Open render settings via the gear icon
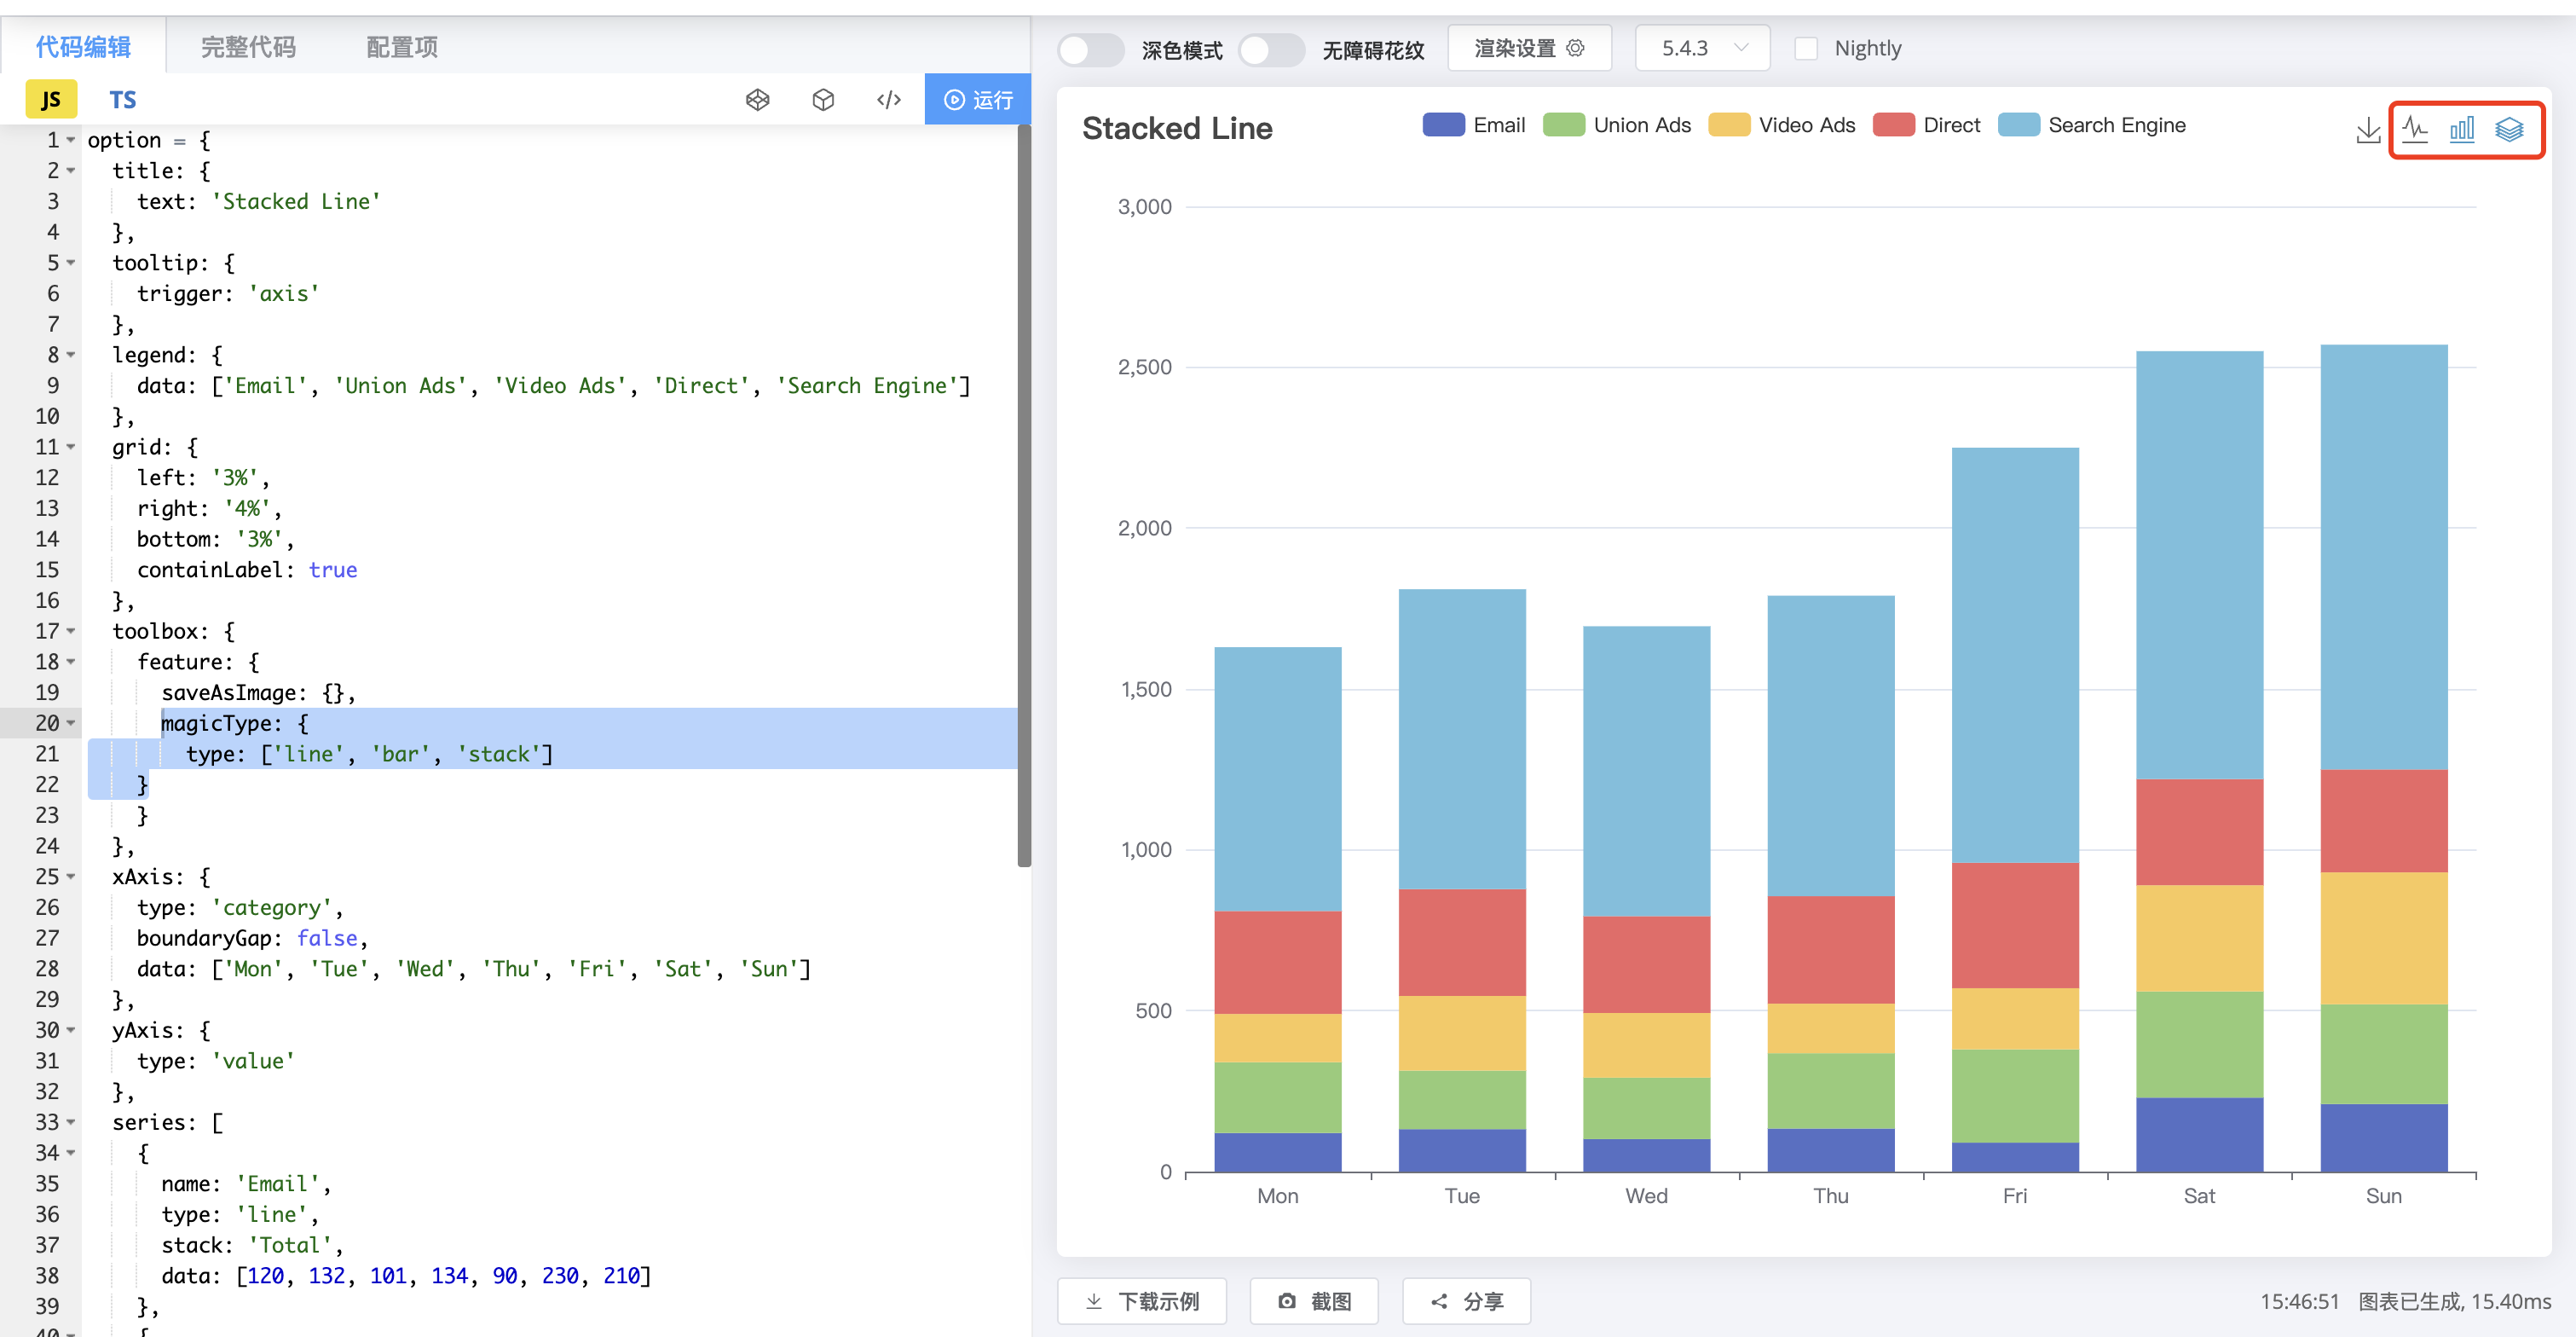The height and width of the screenshot is (1337, 2576). point(1576,47)
